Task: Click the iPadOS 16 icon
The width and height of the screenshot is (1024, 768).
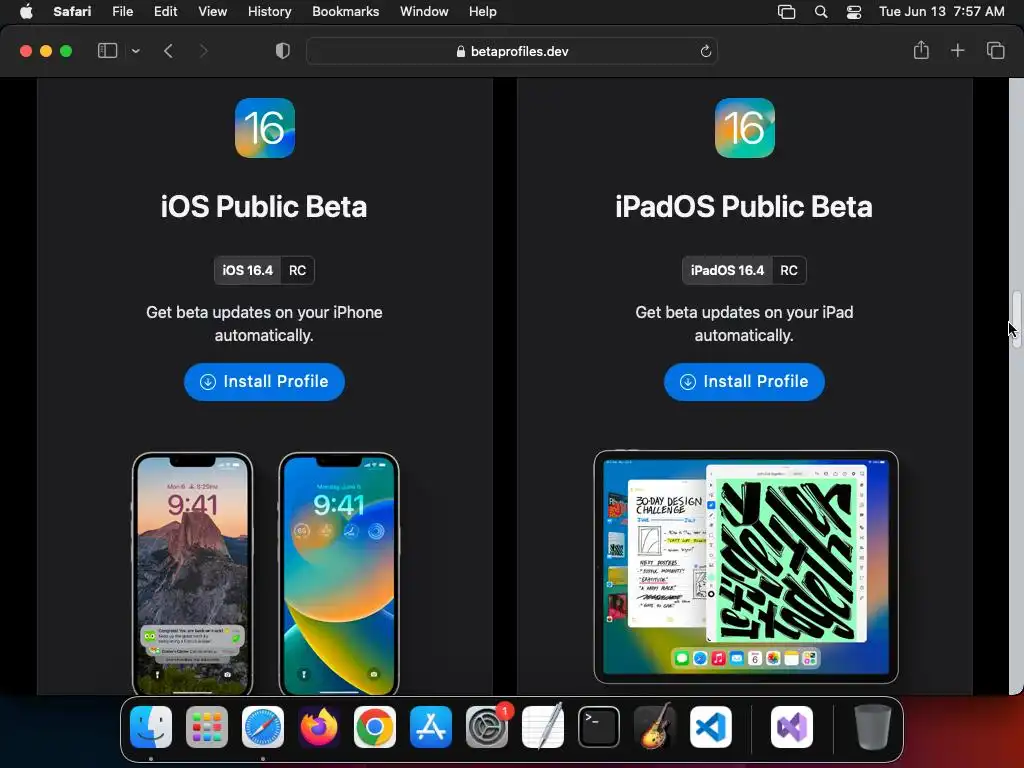Action: click(x=744, y=128)
